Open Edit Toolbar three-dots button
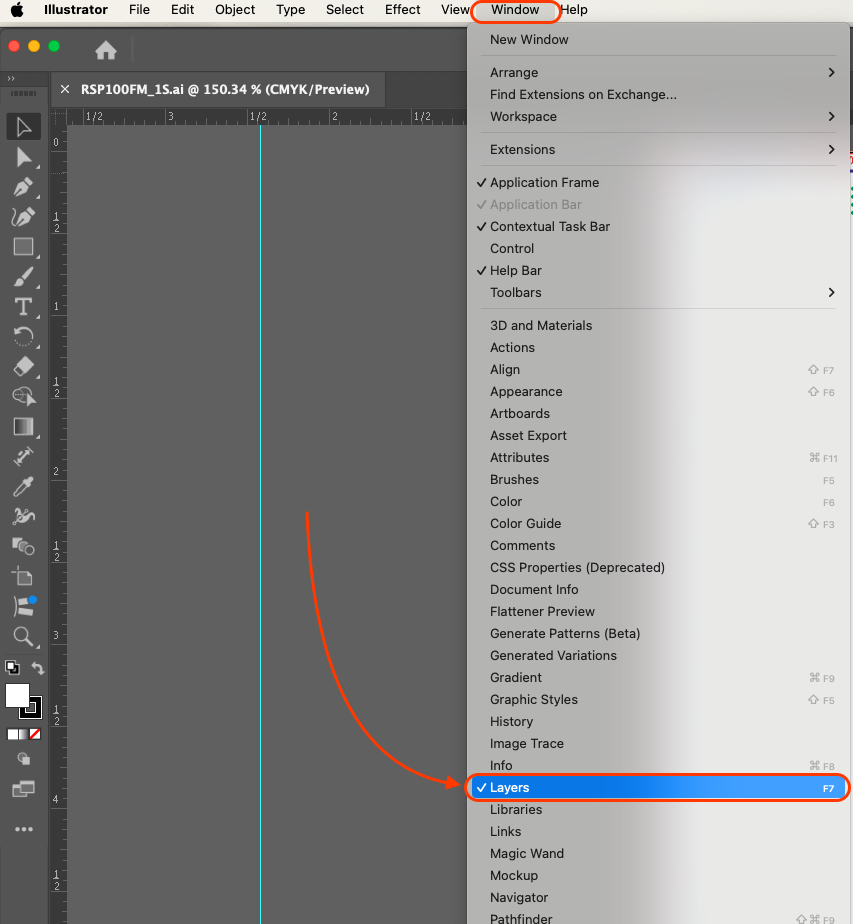 coord(24,829)
